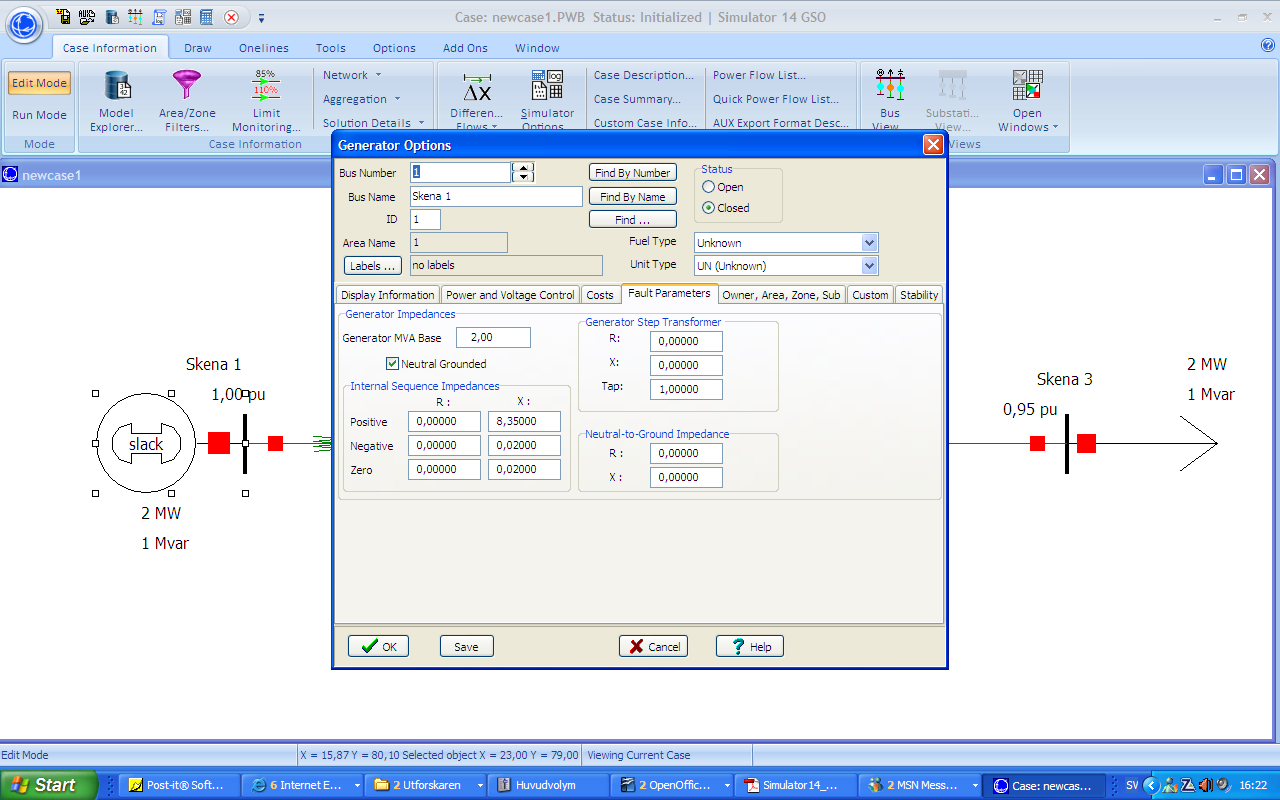1280x800 pixels.
Task: Click Internet Explorer taskbar button
Action: coord(303,785)
